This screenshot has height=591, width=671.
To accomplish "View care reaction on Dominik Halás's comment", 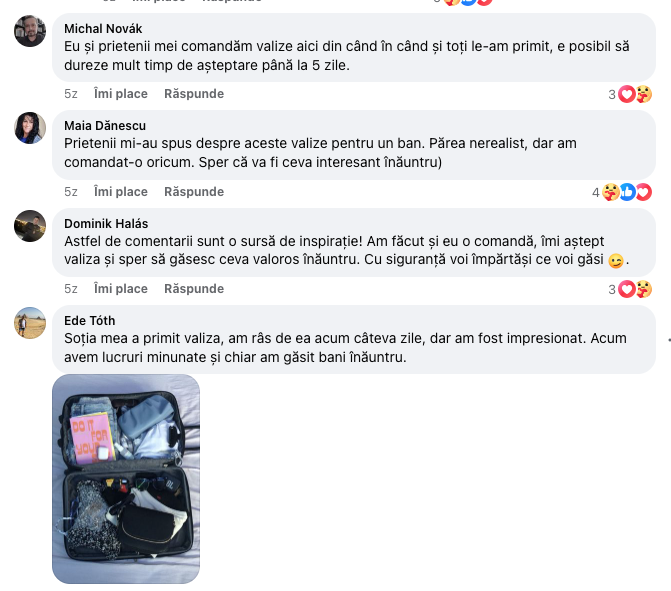I will 644,289.
